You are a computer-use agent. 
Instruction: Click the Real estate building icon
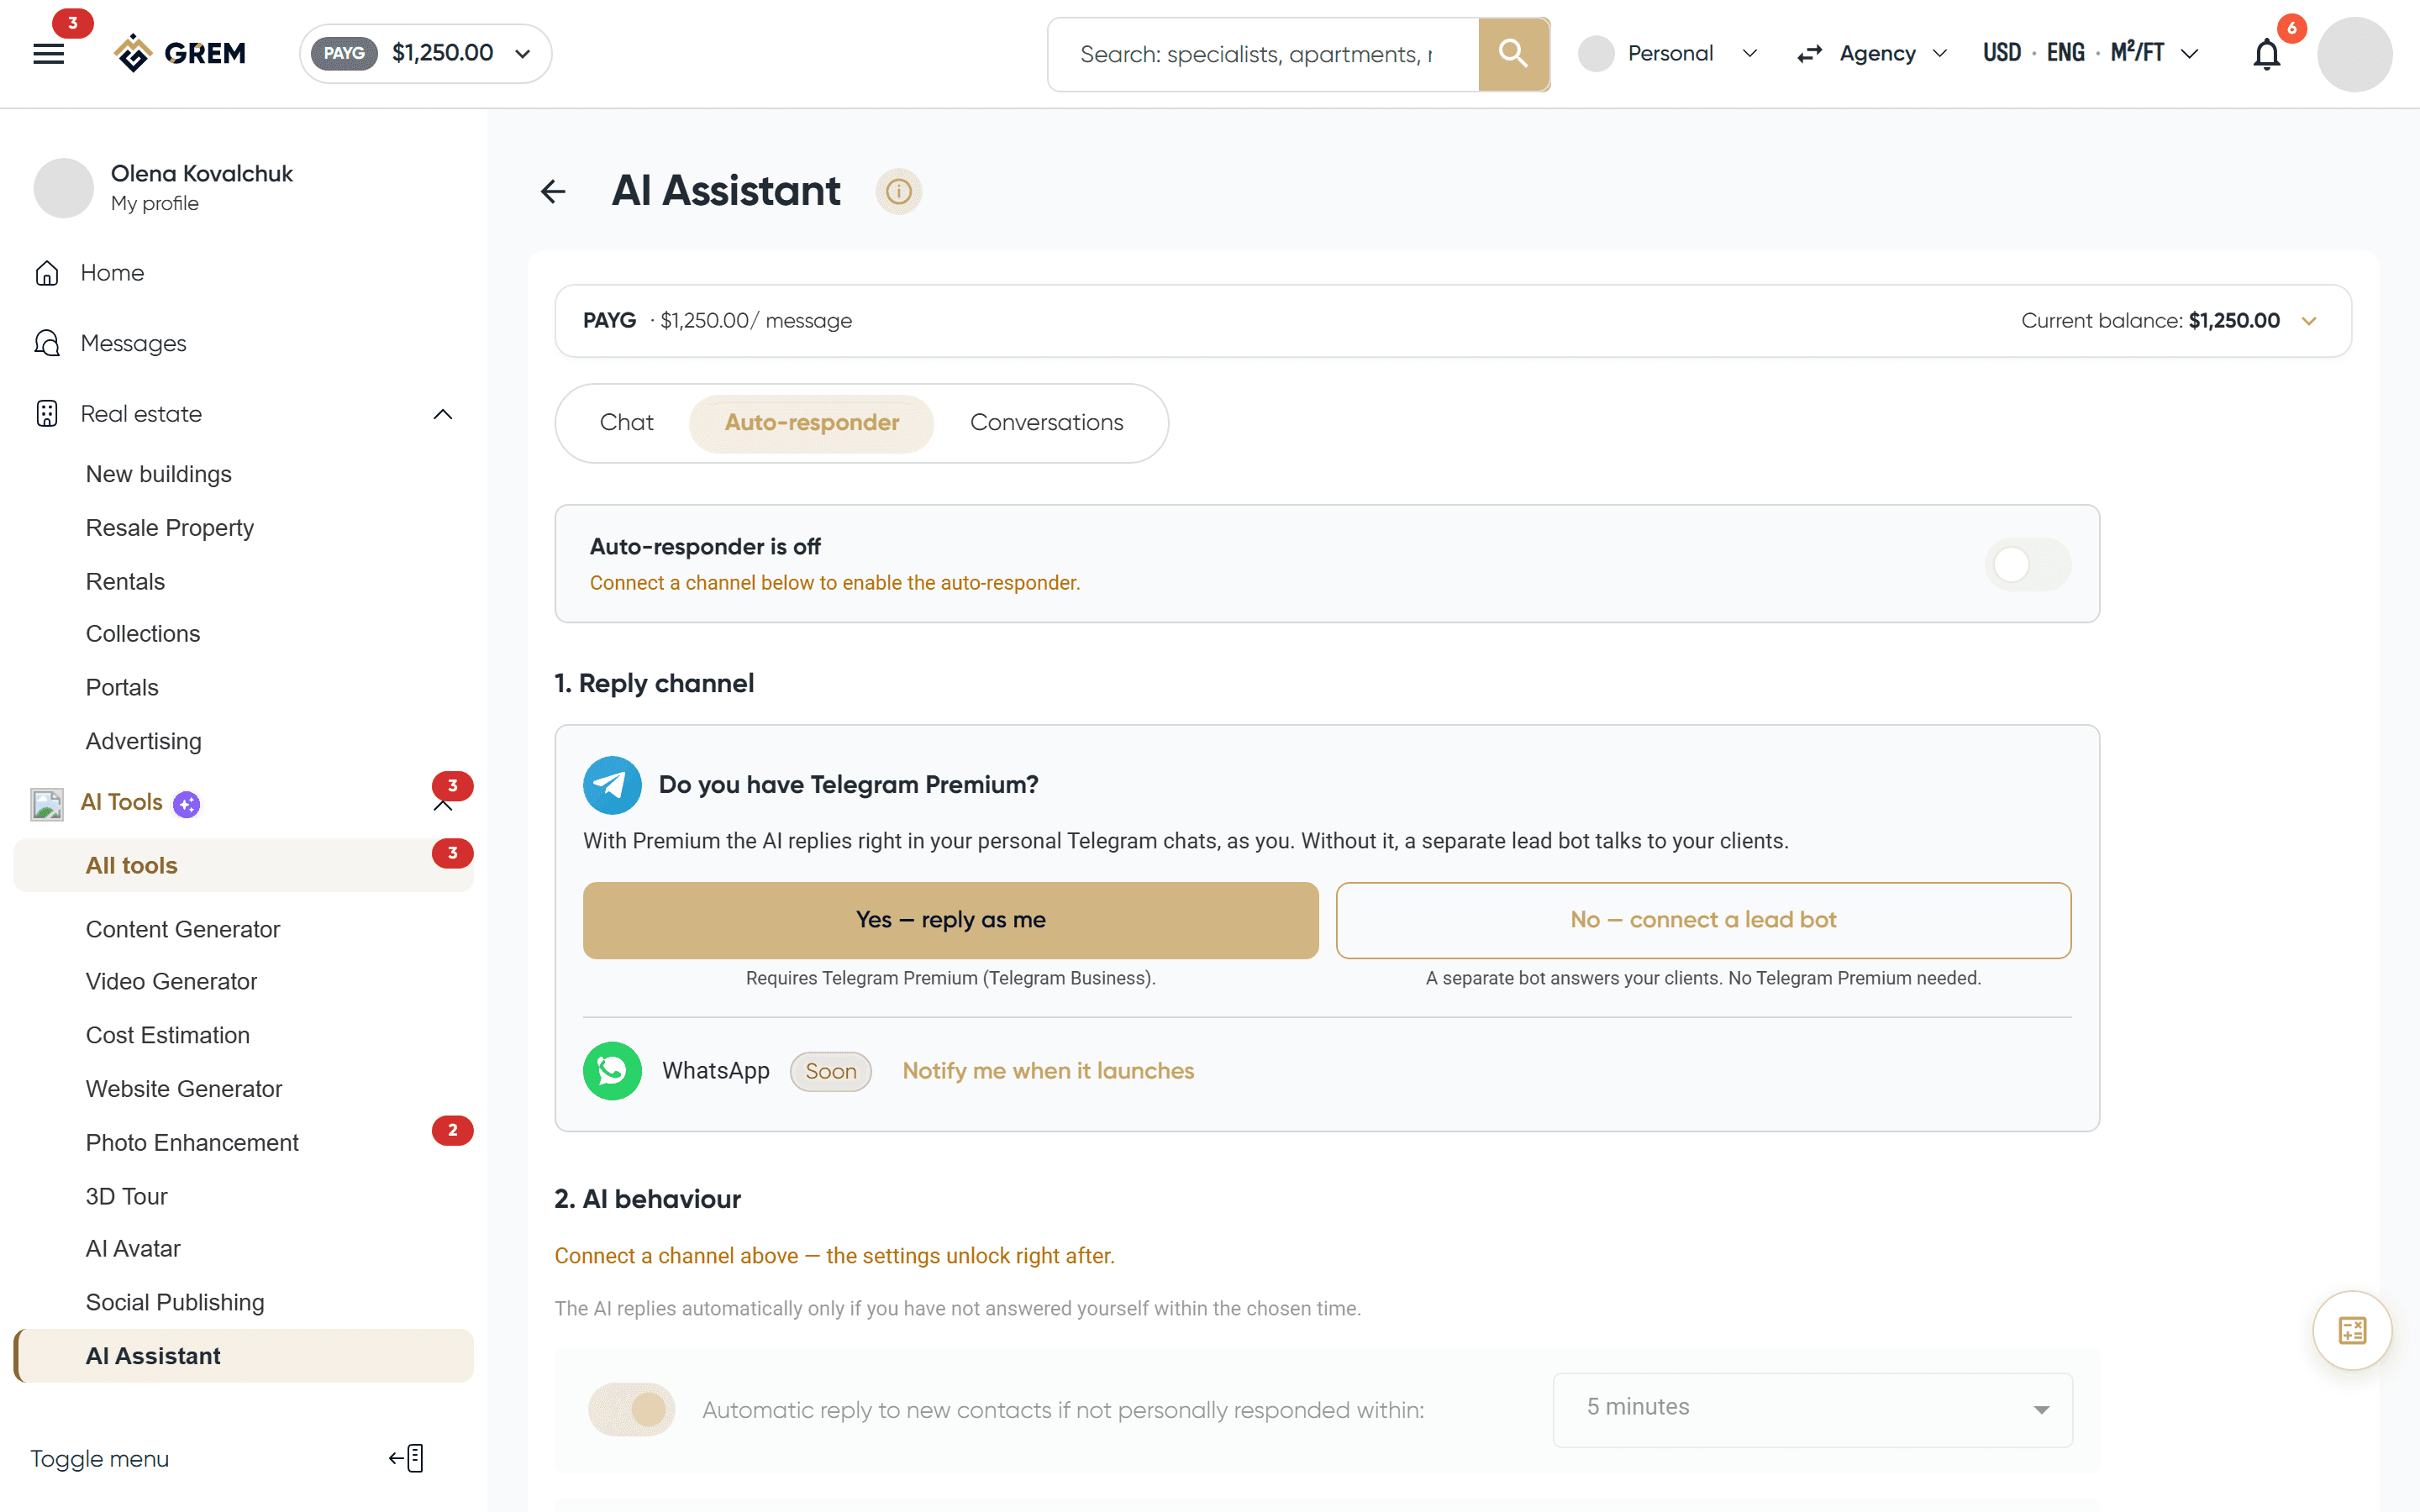(47, 414)
